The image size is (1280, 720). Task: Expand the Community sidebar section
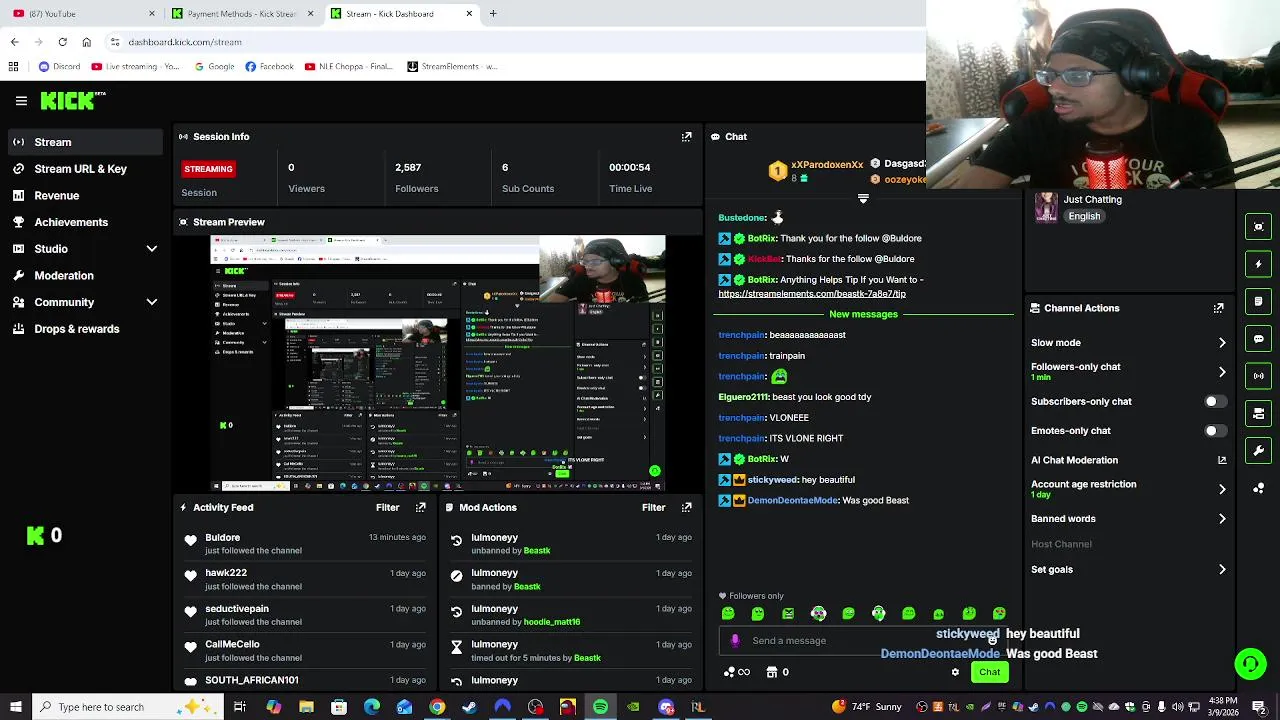(152, 302)
